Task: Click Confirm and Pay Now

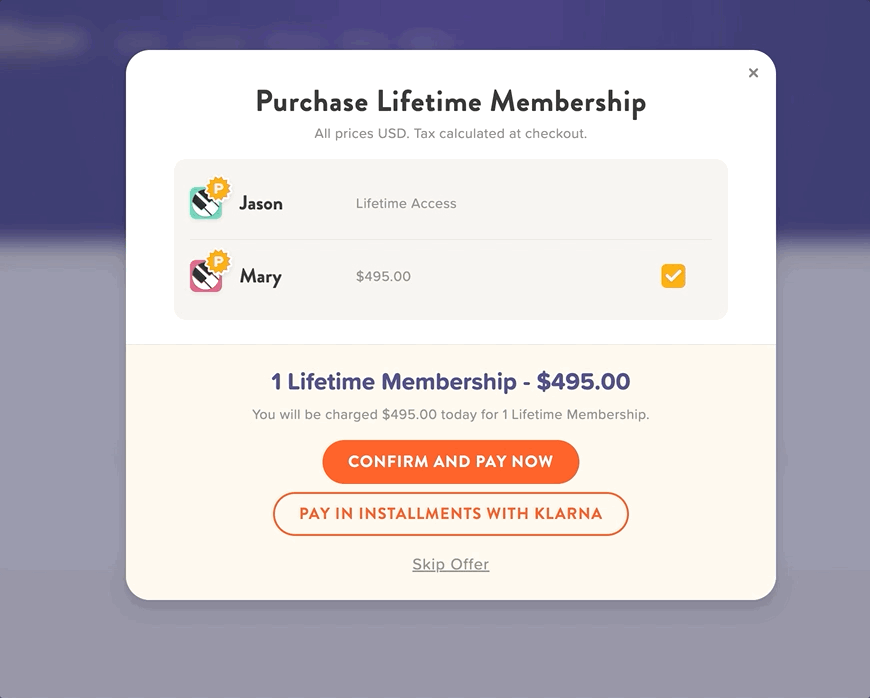Action: (450, 462)
